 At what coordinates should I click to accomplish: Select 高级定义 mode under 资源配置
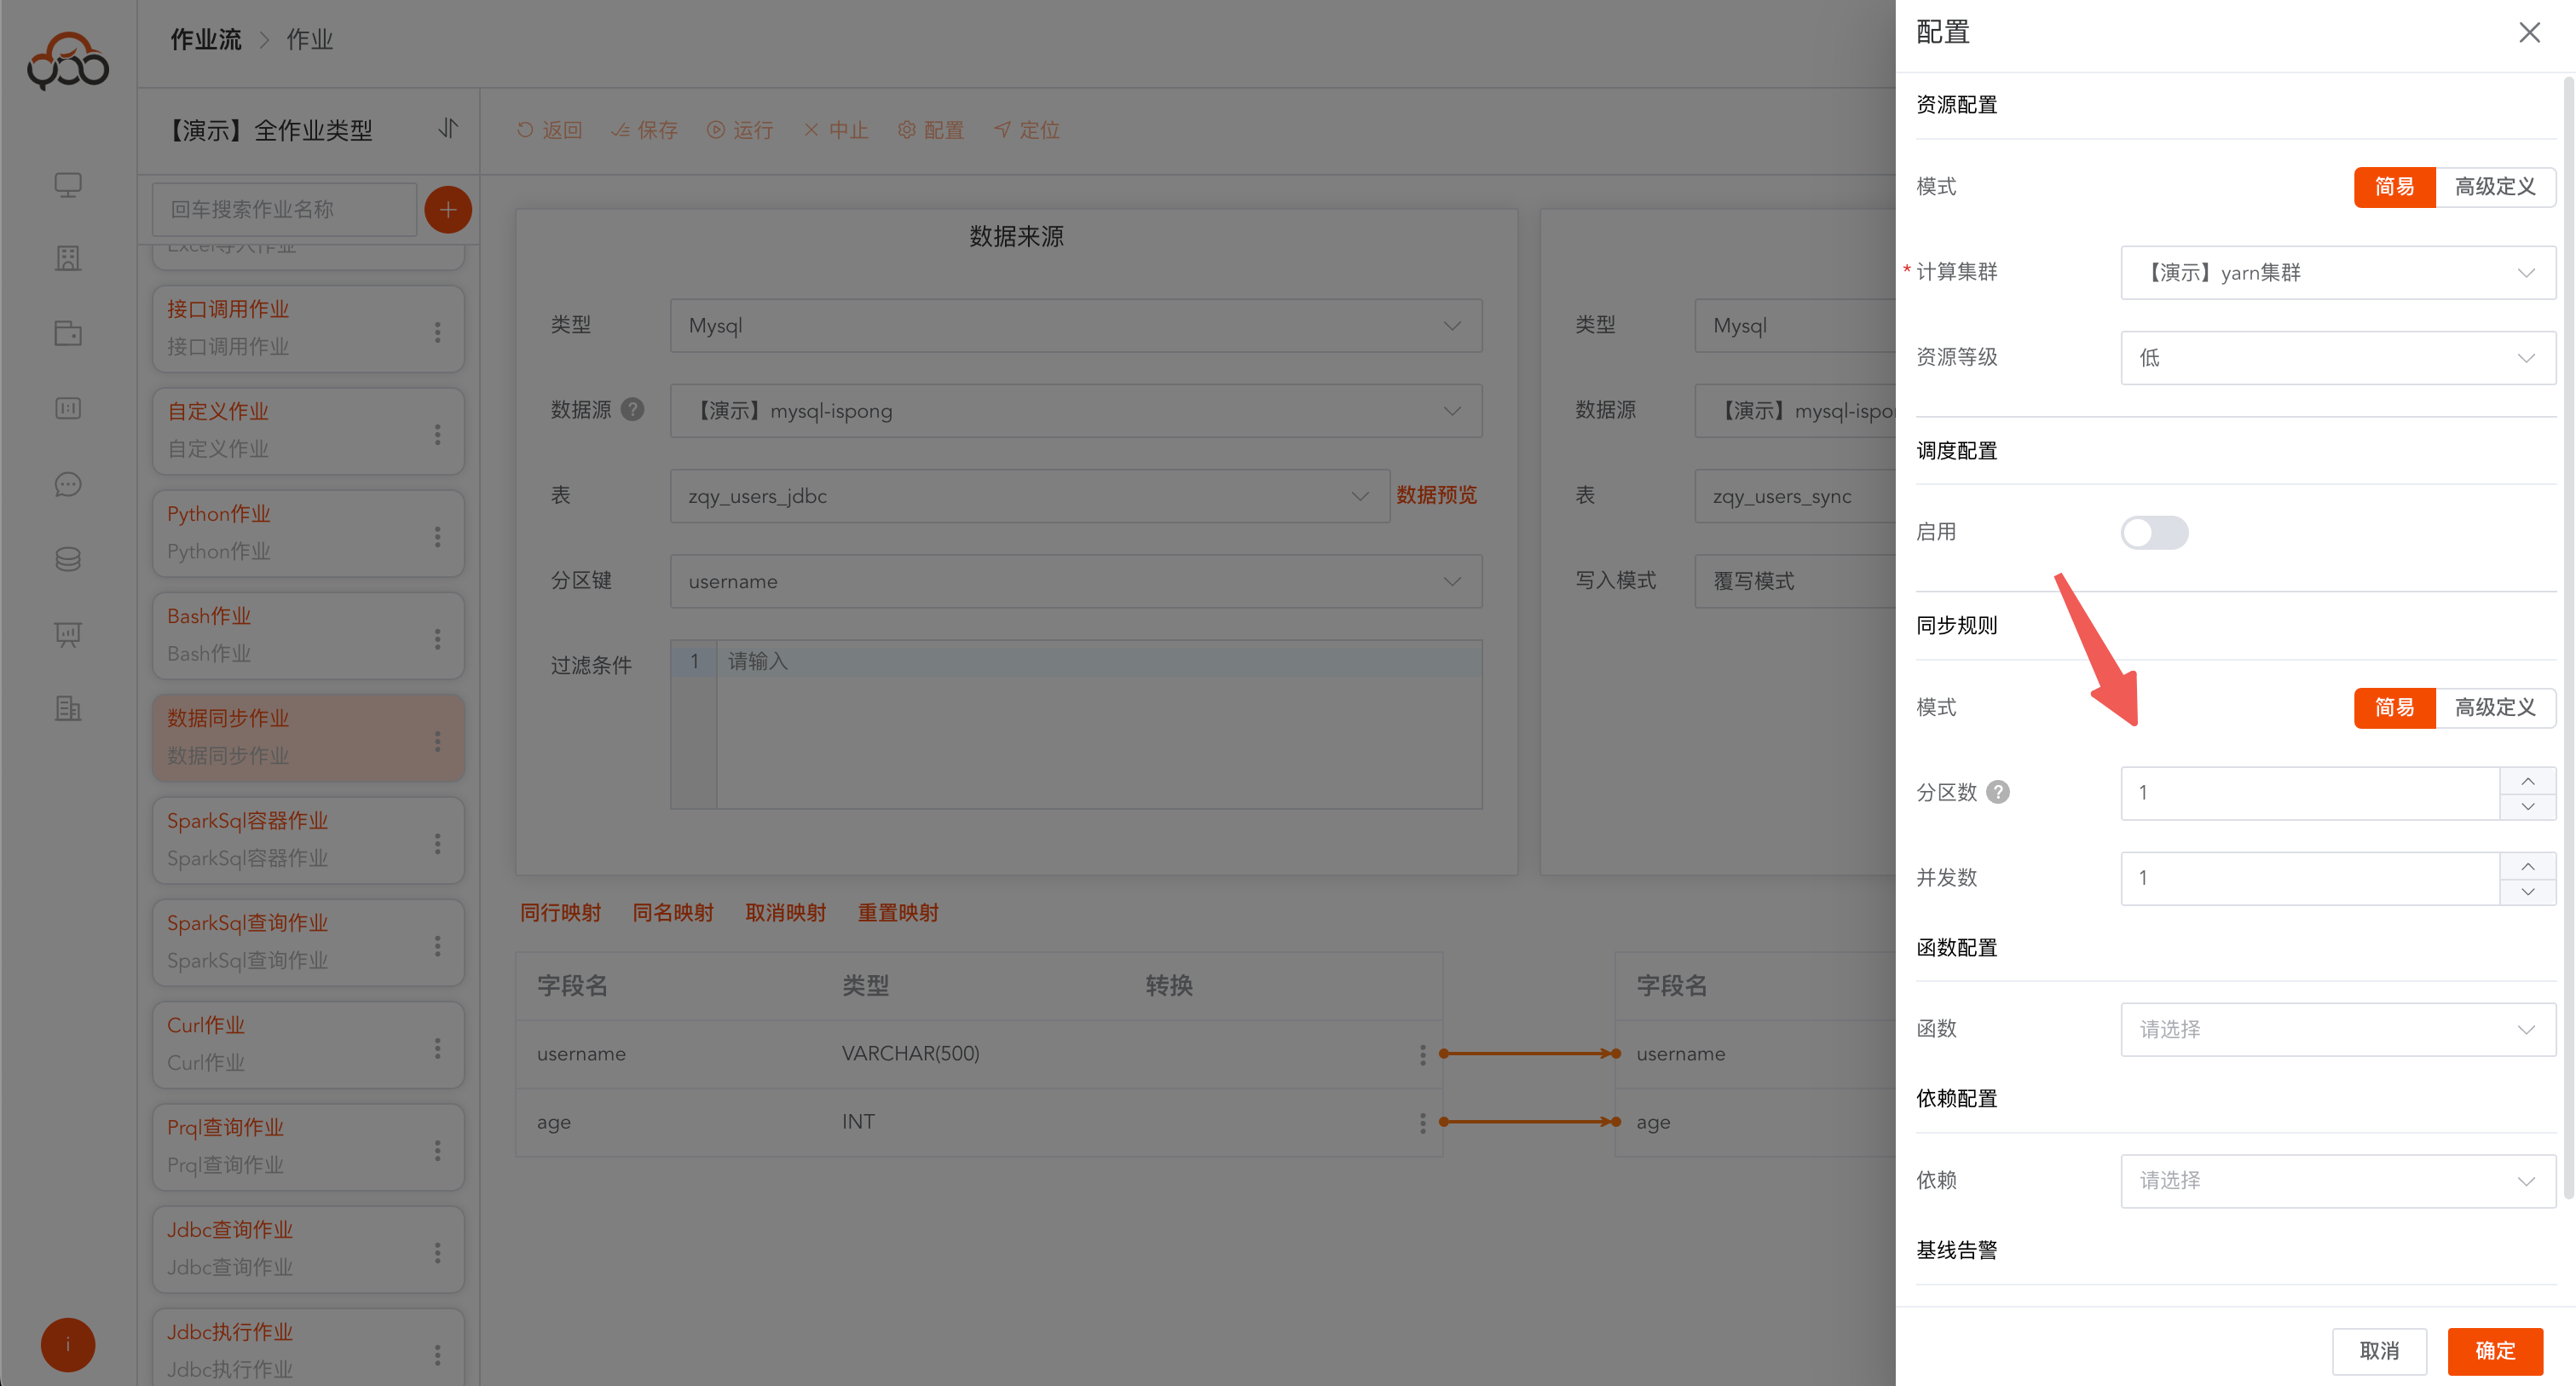tap(2494, 187)
